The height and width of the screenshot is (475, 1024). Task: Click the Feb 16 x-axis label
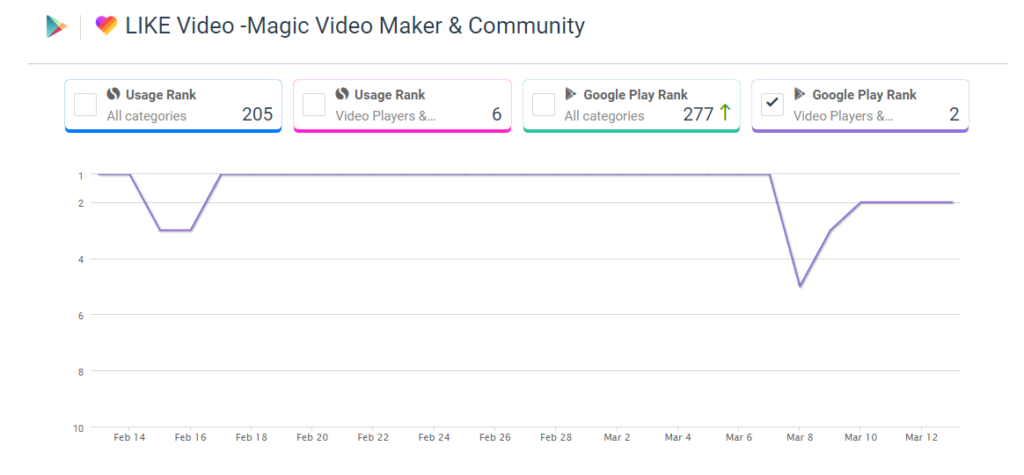(190, 438)
